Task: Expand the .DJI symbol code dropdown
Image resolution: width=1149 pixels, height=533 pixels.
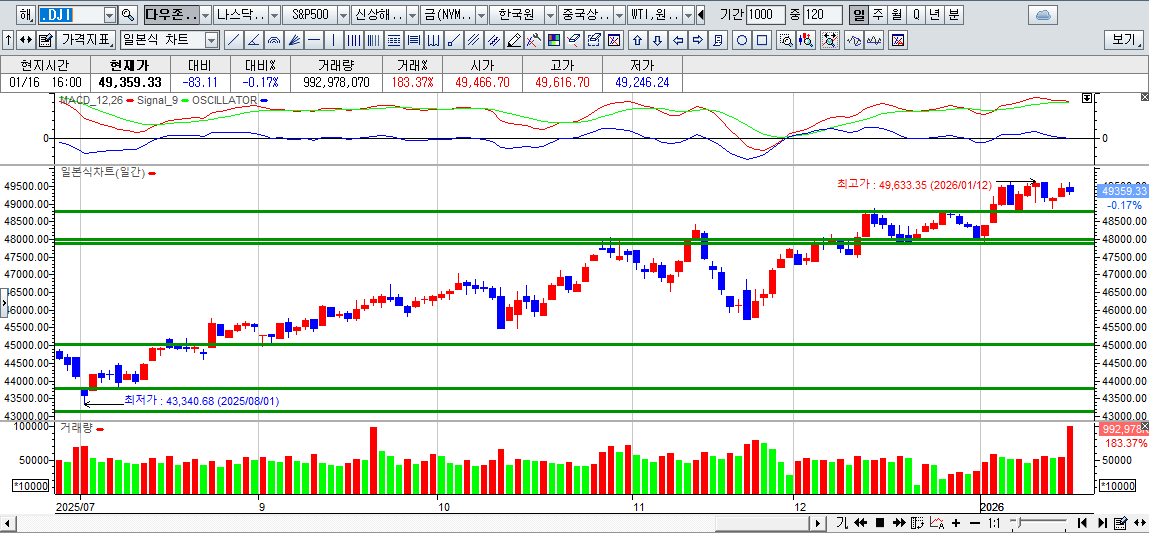Action: coord(108,16)
